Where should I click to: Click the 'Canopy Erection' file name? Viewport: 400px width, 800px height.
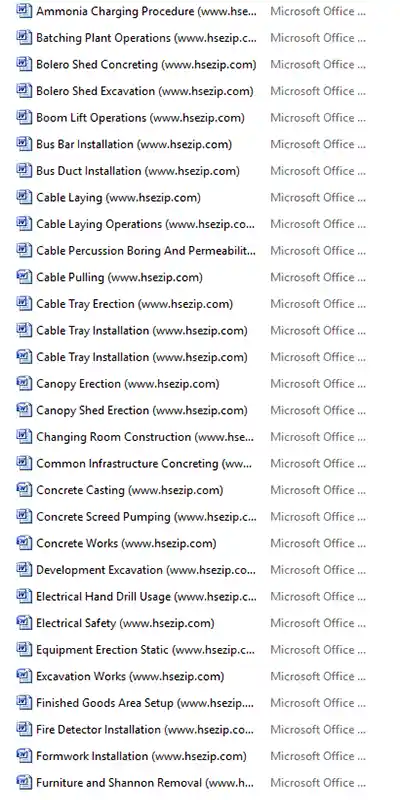[128, 384]
